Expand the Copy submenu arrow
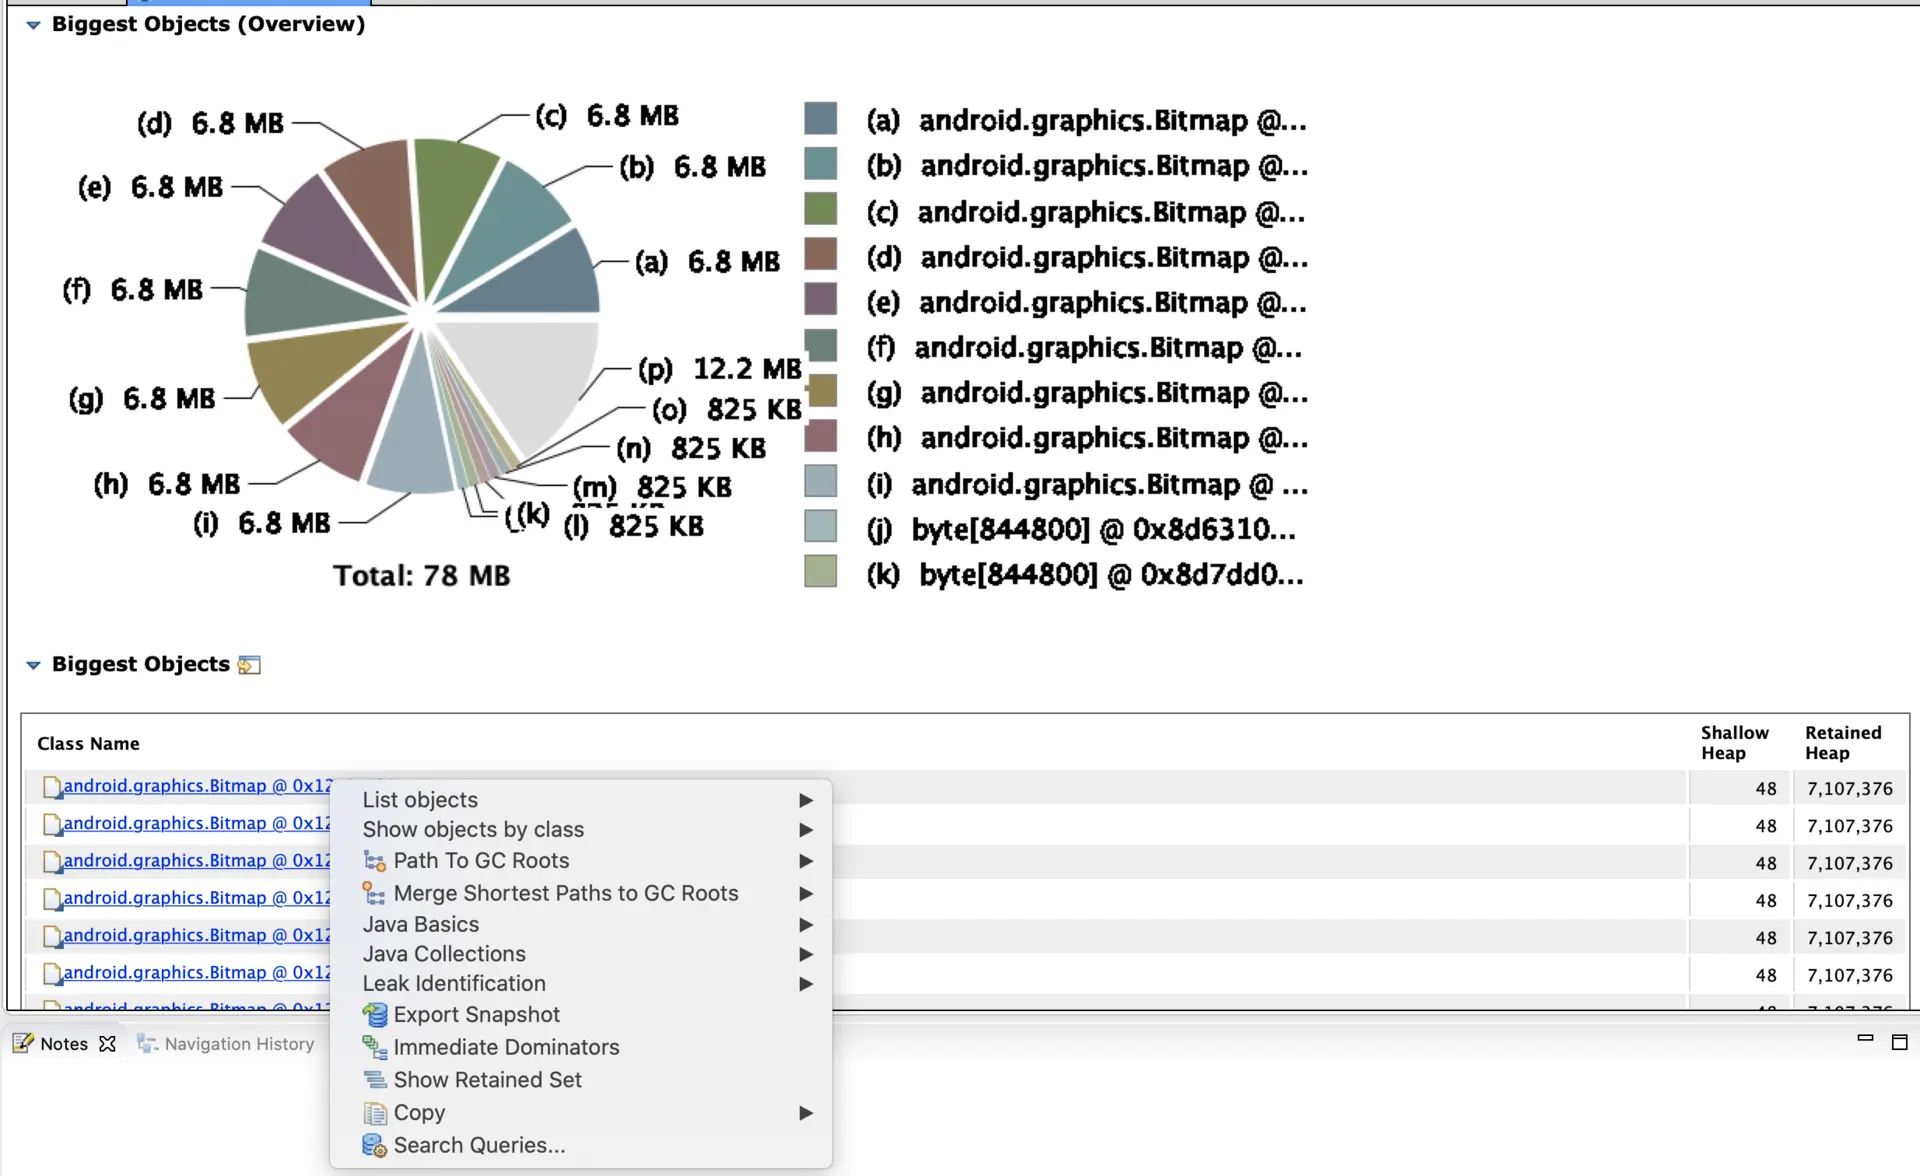 tap(805, 1113)
